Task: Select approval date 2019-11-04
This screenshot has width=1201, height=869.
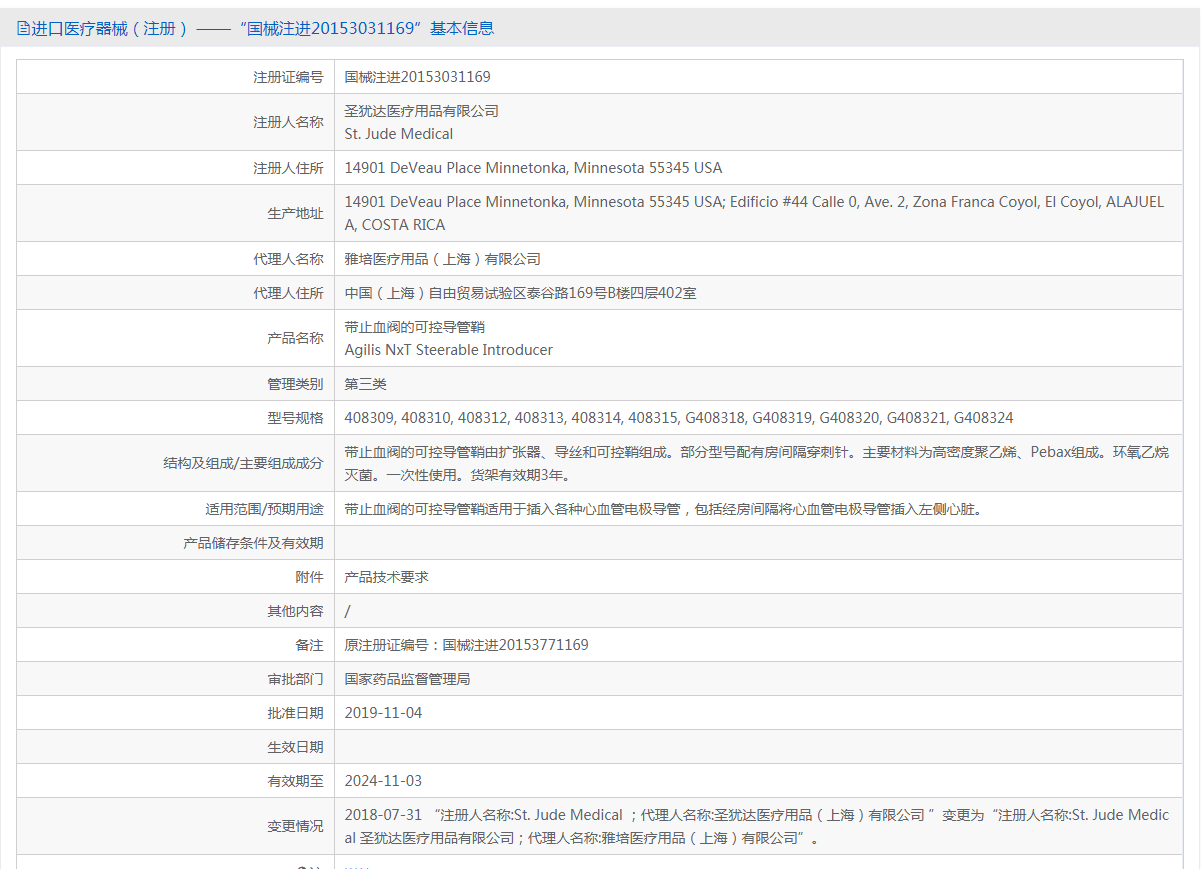Action: click(x=384, y=713)
